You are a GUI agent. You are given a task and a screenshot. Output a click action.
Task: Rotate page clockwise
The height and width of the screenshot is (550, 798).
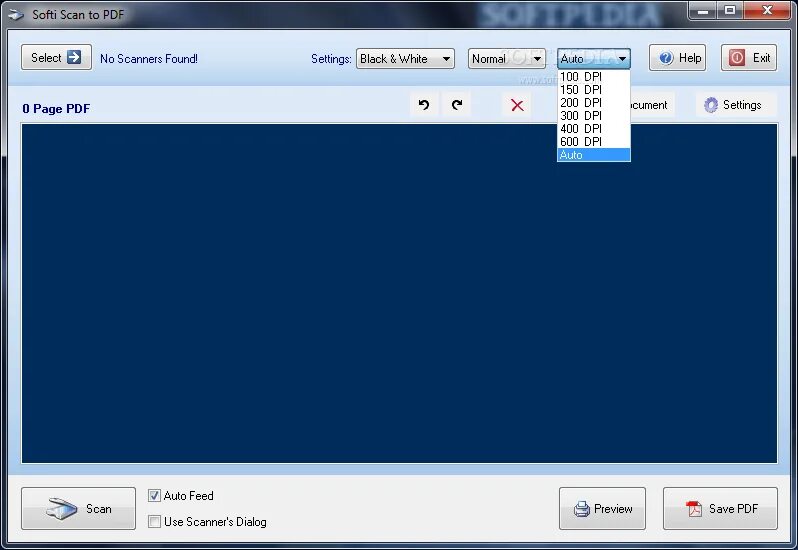(457, 105)
